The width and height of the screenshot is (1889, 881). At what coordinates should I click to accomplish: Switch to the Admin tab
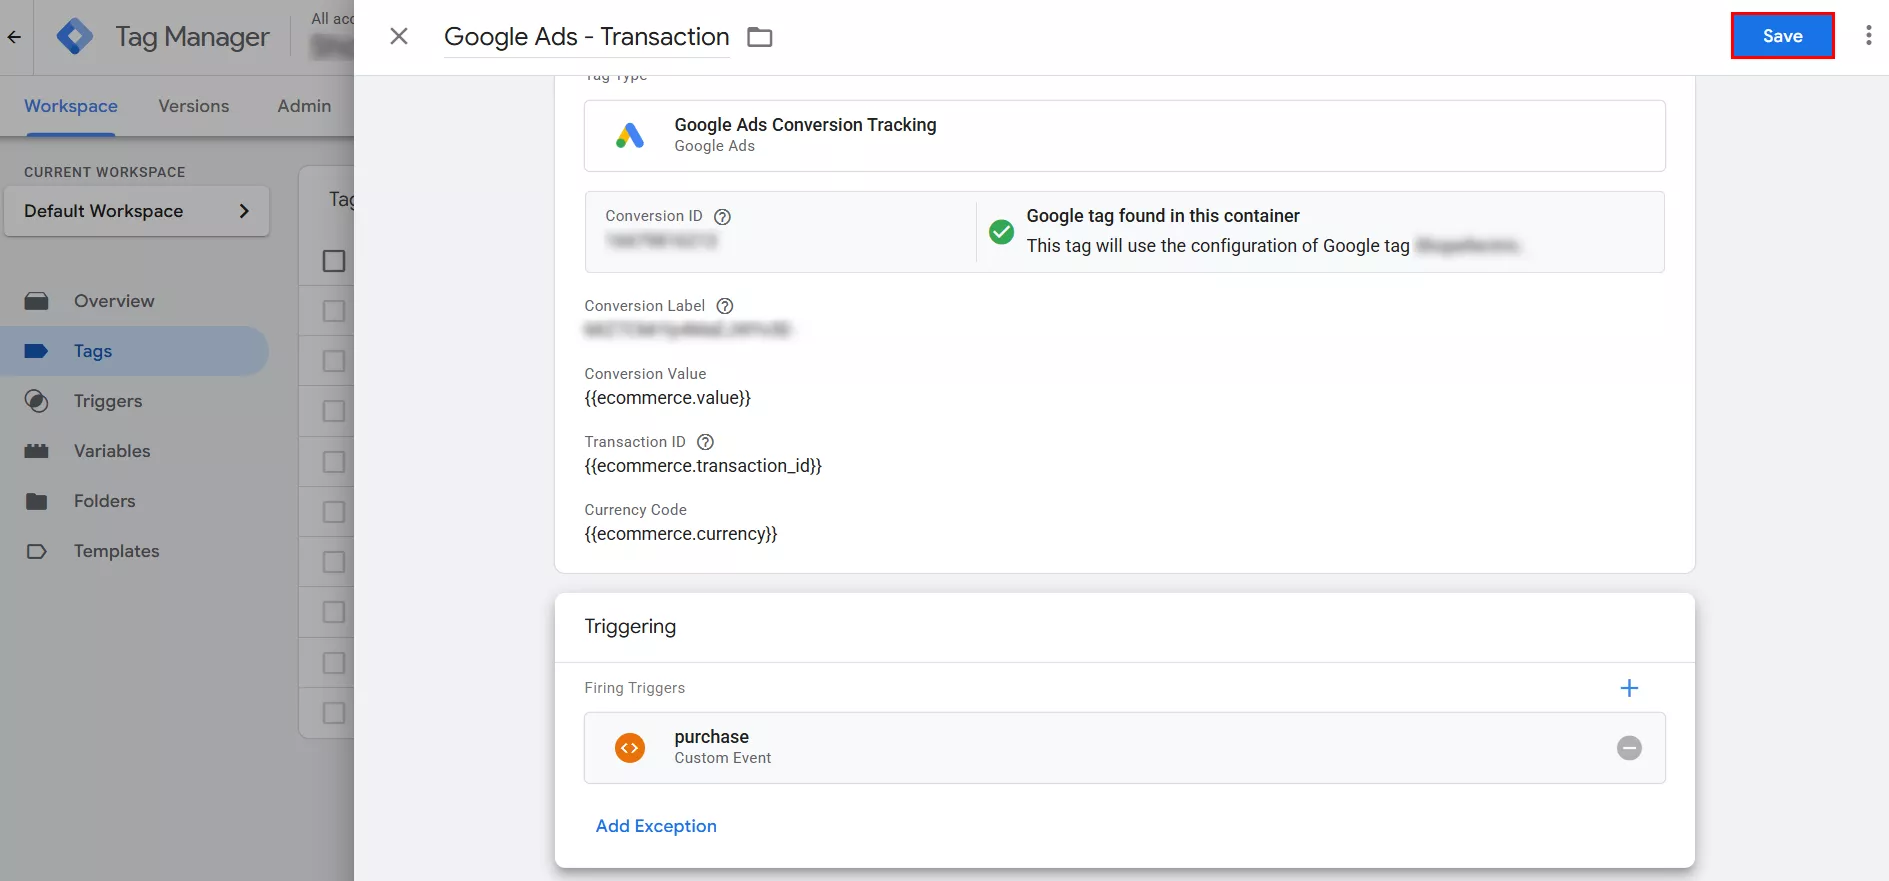(x=304, y=106)
